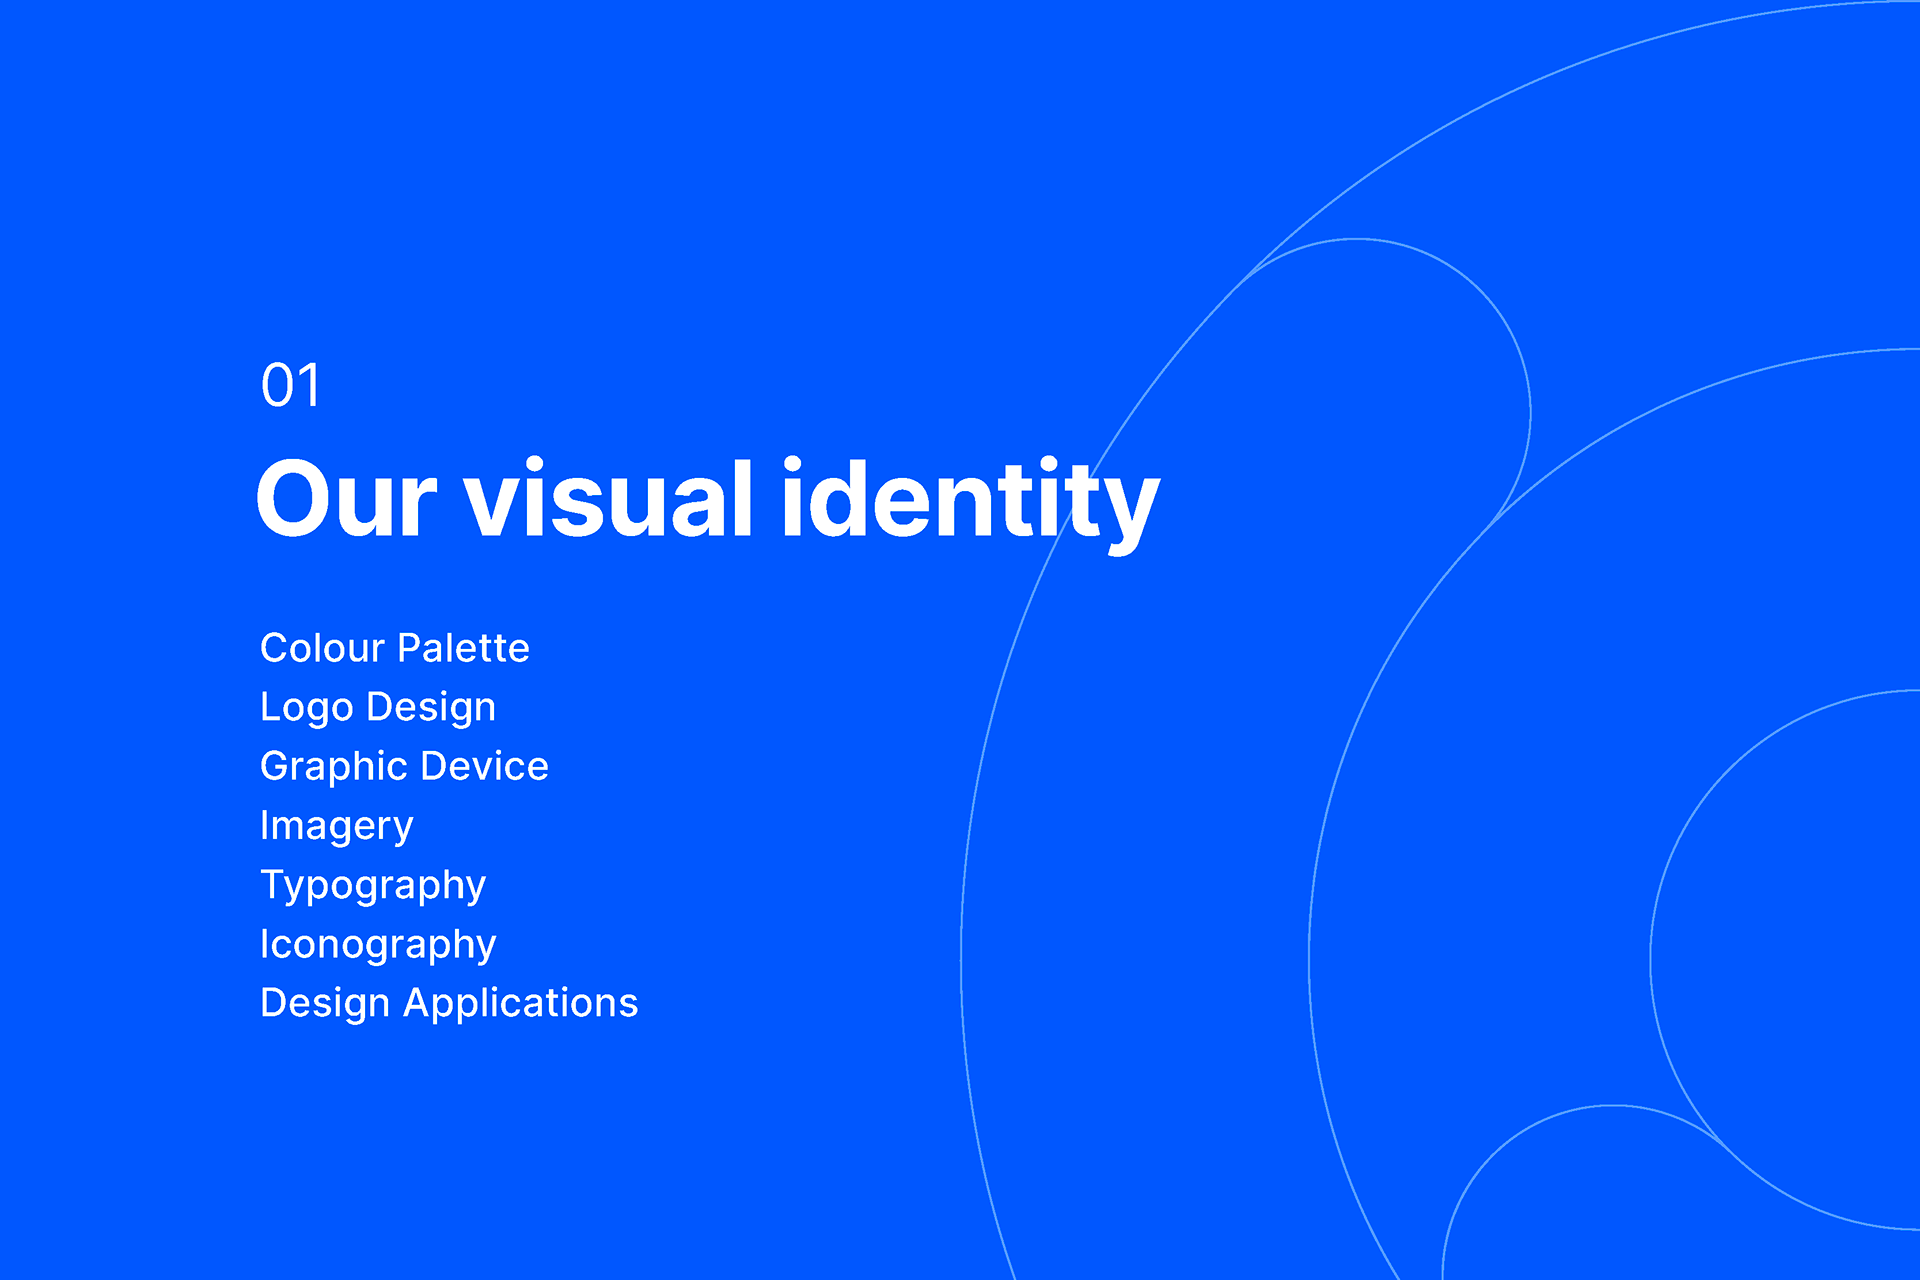This screenshot has height=1280, width=1920.
Task: Click the word "Applications" in the last item
Action: pyautogui.click(x=520, y=1003)
